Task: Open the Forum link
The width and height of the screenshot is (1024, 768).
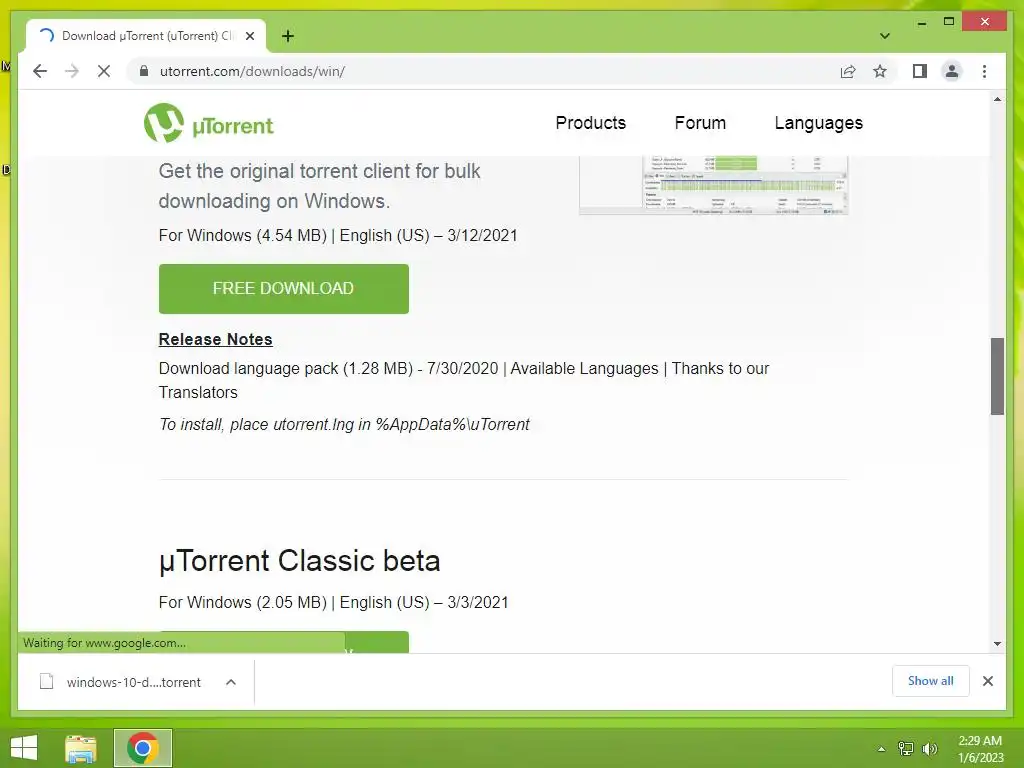Action: point(700,123)
